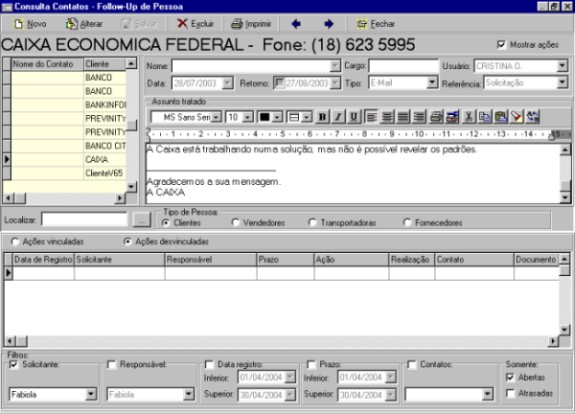
Task: Open the Referência dropdown
Action: (x=562, y=83)
